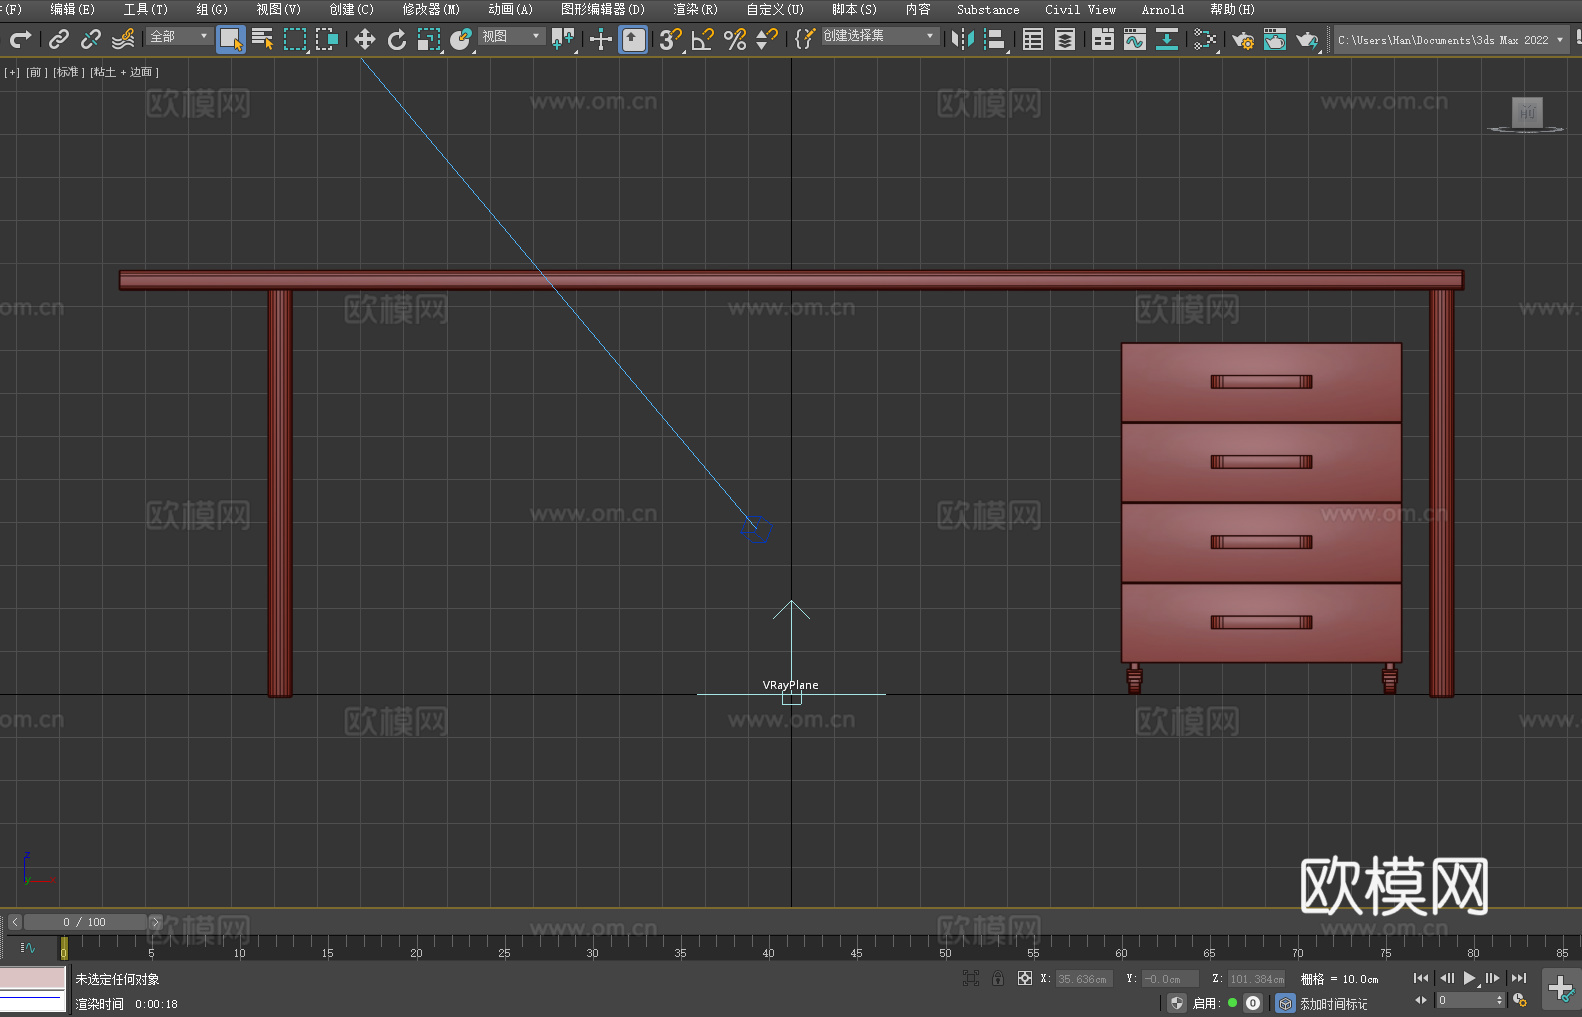Activate the Select Object tool

click(x=231, y=39)
